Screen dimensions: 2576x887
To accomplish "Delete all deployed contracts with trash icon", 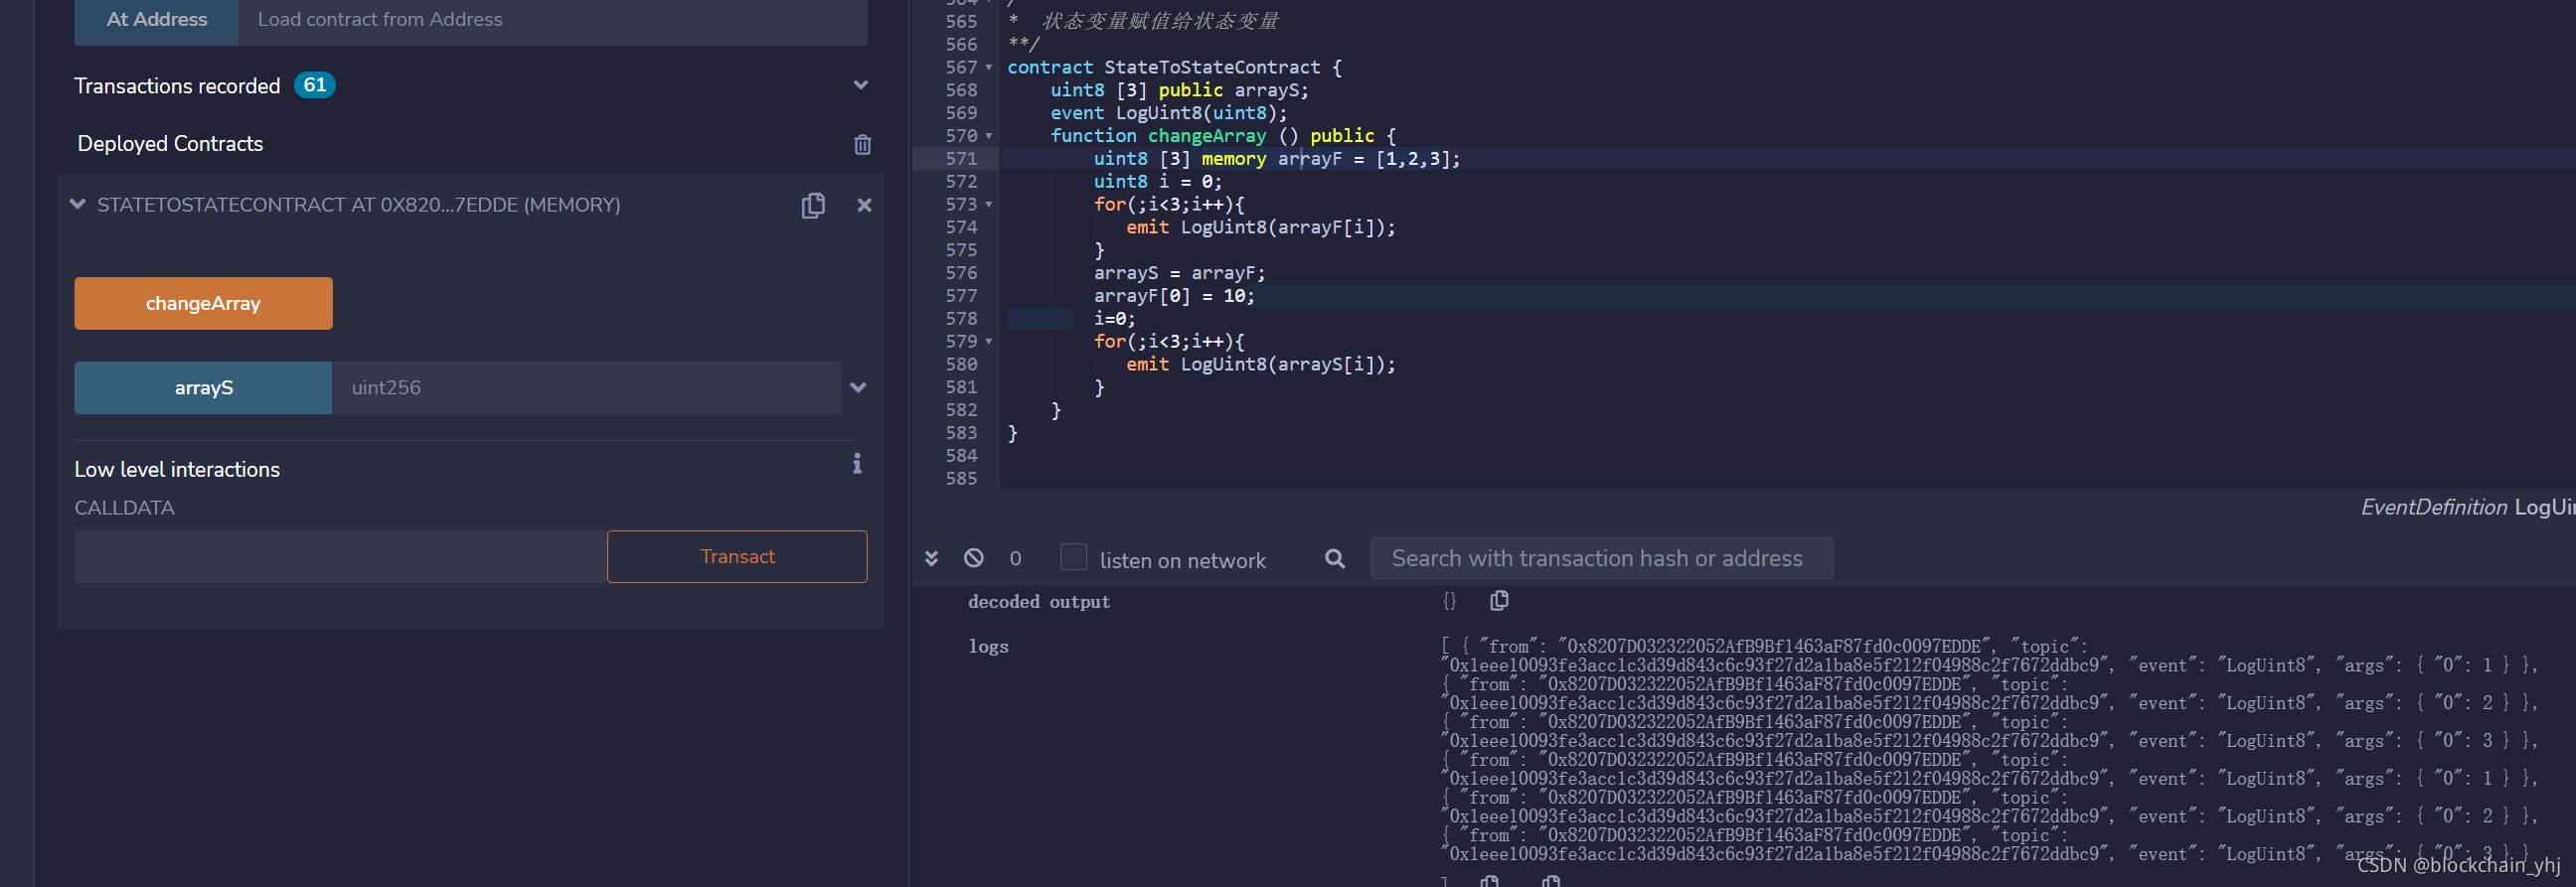I will [862, 144].
